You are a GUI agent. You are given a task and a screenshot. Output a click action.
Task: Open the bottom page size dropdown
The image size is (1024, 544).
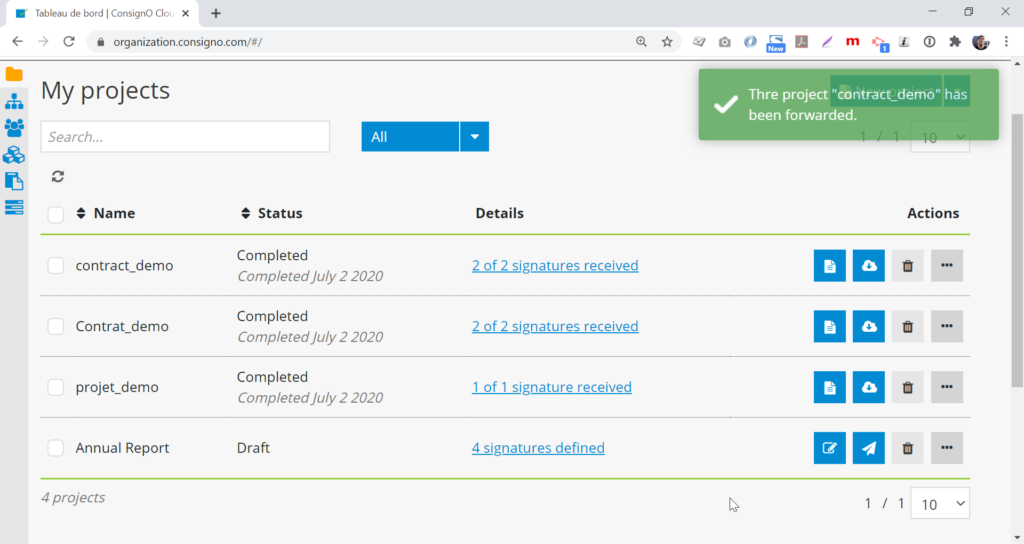pyautogui.click(x=940, y=504)
